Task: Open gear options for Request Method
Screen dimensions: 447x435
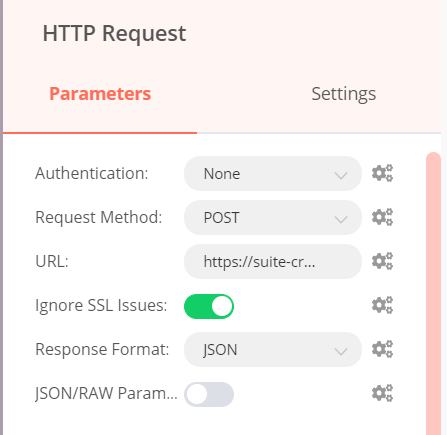Action: [382, 217]
